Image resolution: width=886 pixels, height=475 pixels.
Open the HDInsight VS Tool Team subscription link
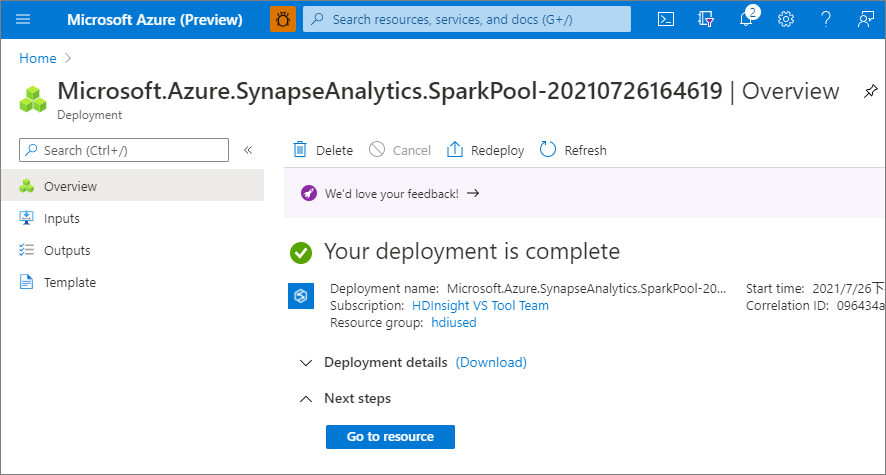[480, 305]
